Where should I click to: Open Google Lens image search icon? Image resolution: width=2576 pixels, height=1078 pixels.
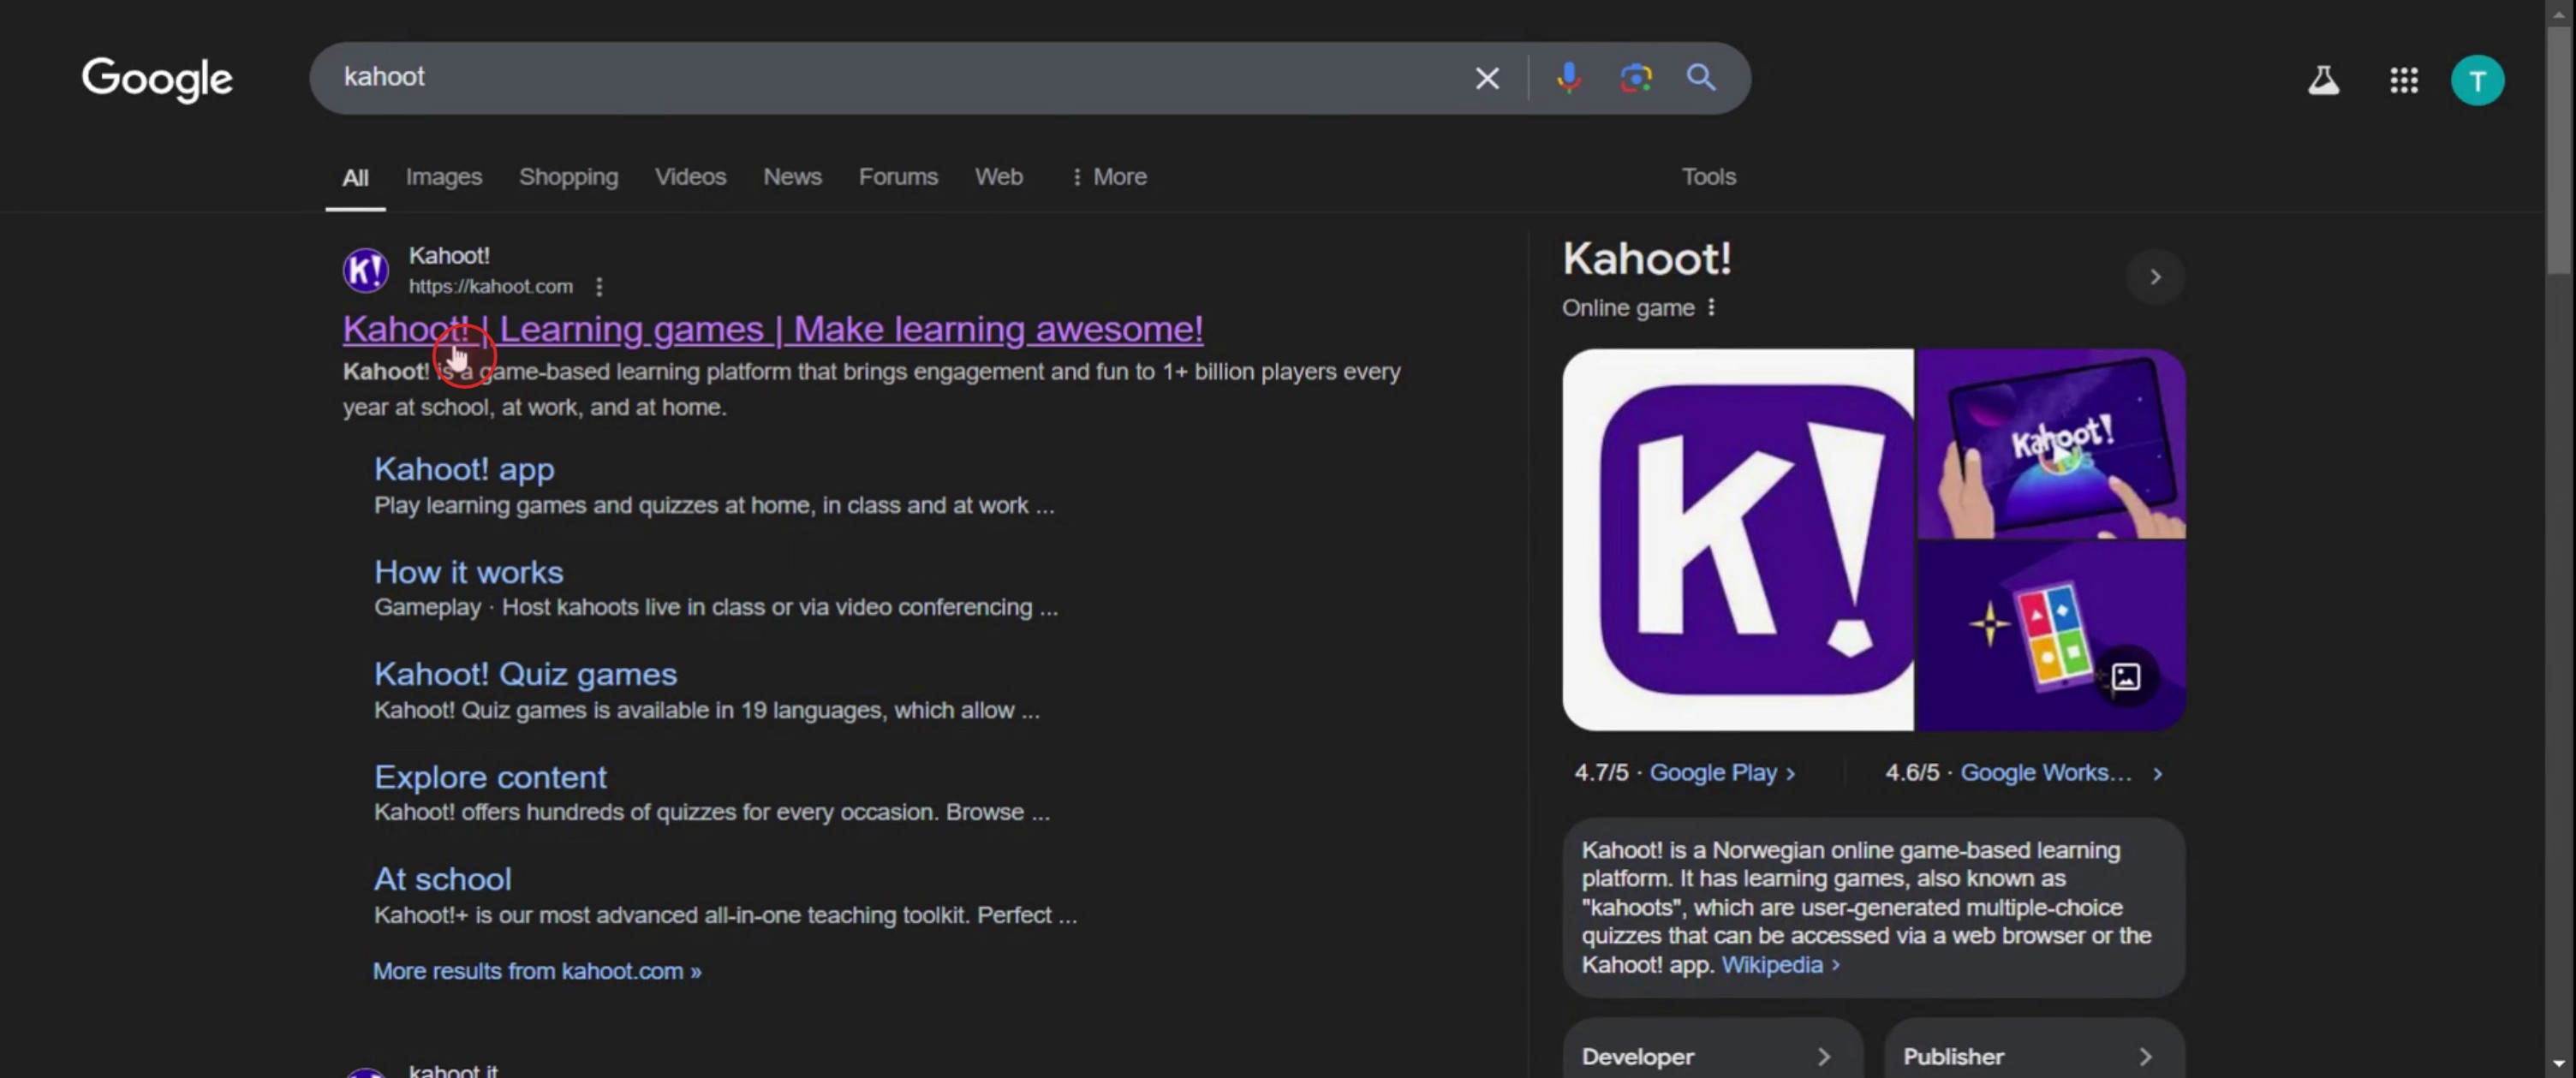point(1635,77)
